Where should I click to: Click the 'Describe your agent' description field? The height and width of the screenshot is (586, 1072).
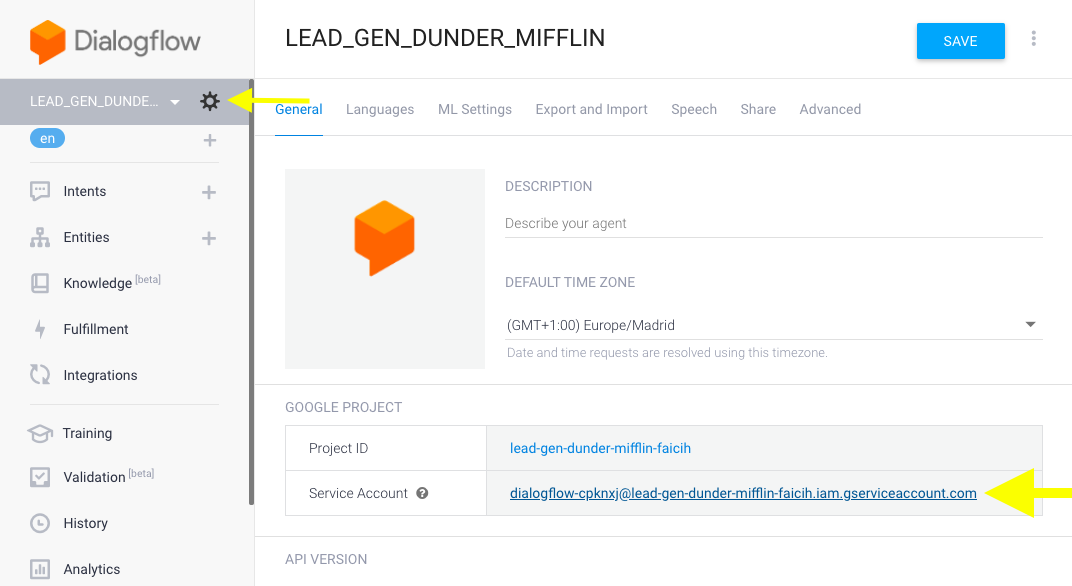coord(774,224)
